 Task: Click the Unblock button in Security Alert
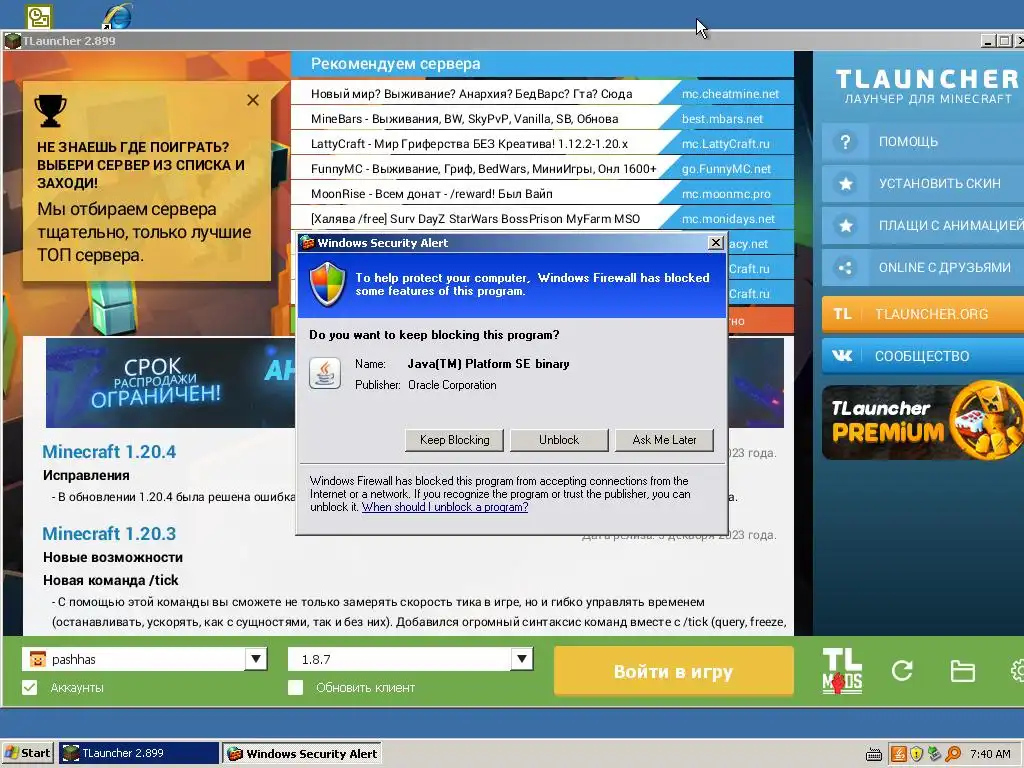tap(559, 440)
